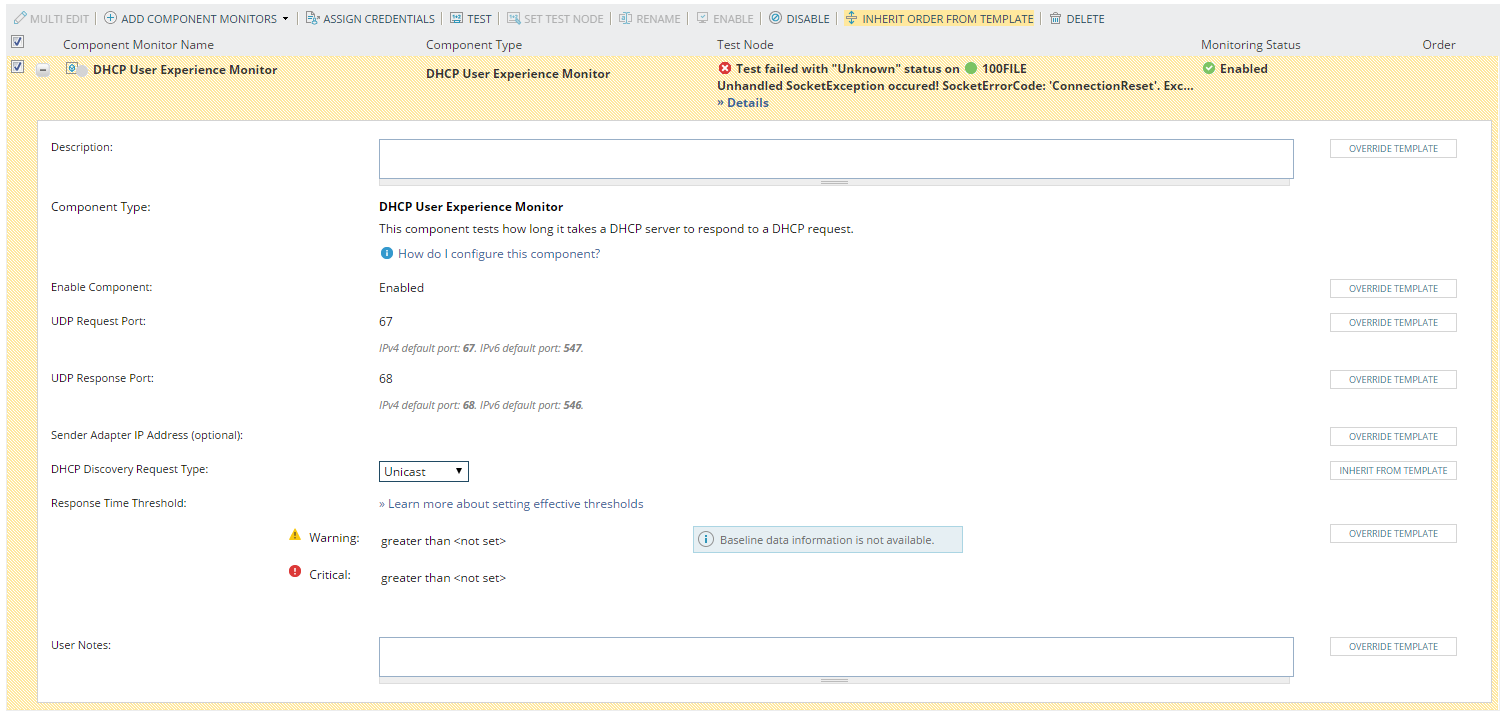Click baseline data info icon
This screenshot has height=712, width=1500.
706,540
